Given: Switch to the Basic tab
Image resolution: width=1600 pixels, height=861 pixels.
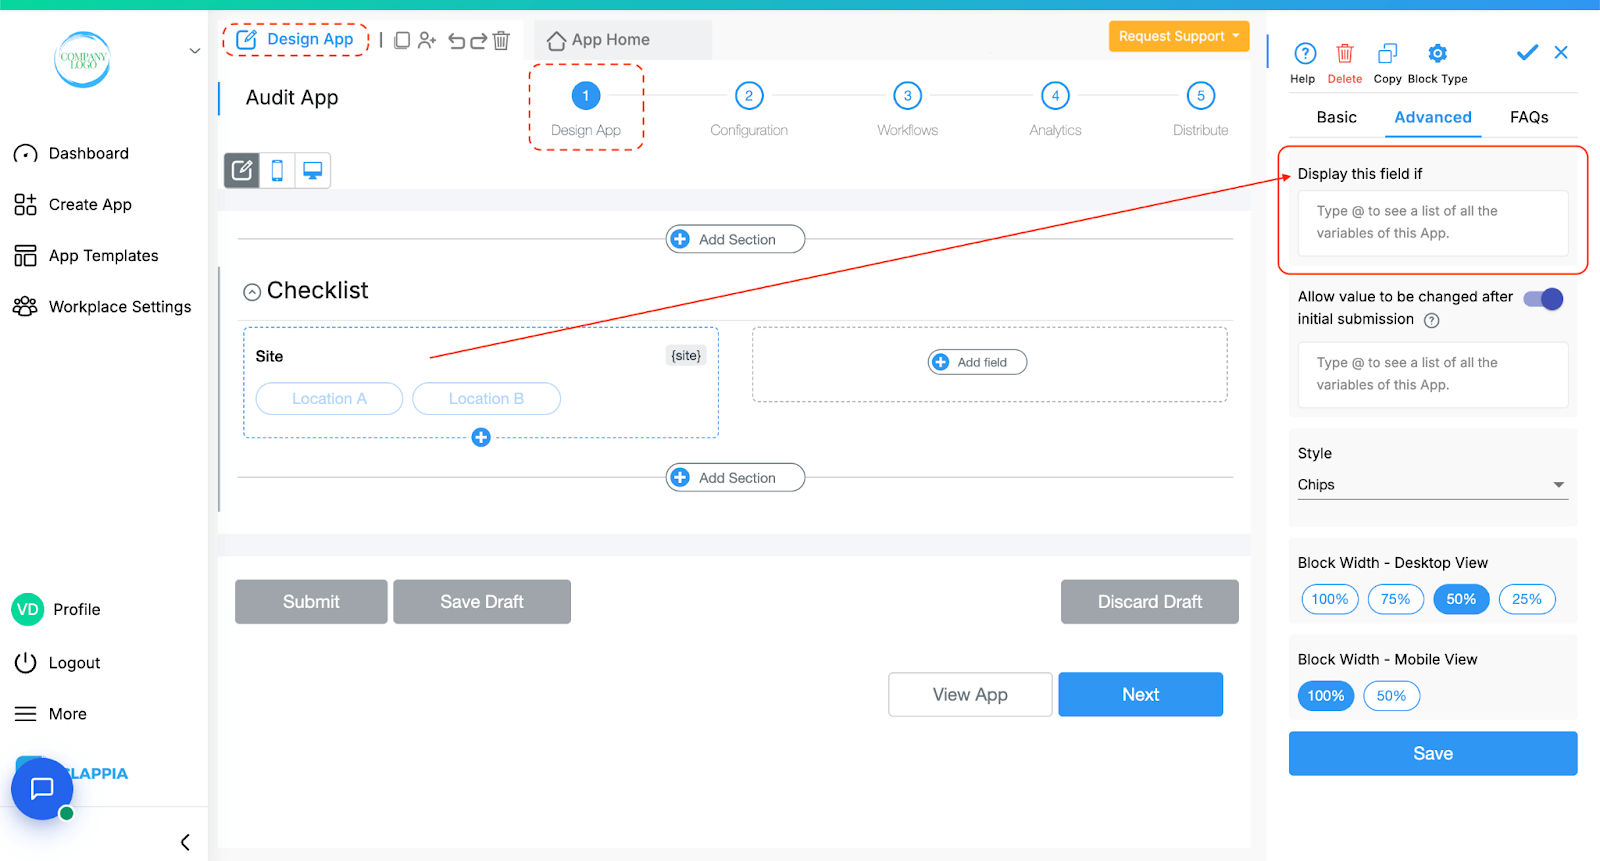Looking at the screenshot, I should [1336, 117].
